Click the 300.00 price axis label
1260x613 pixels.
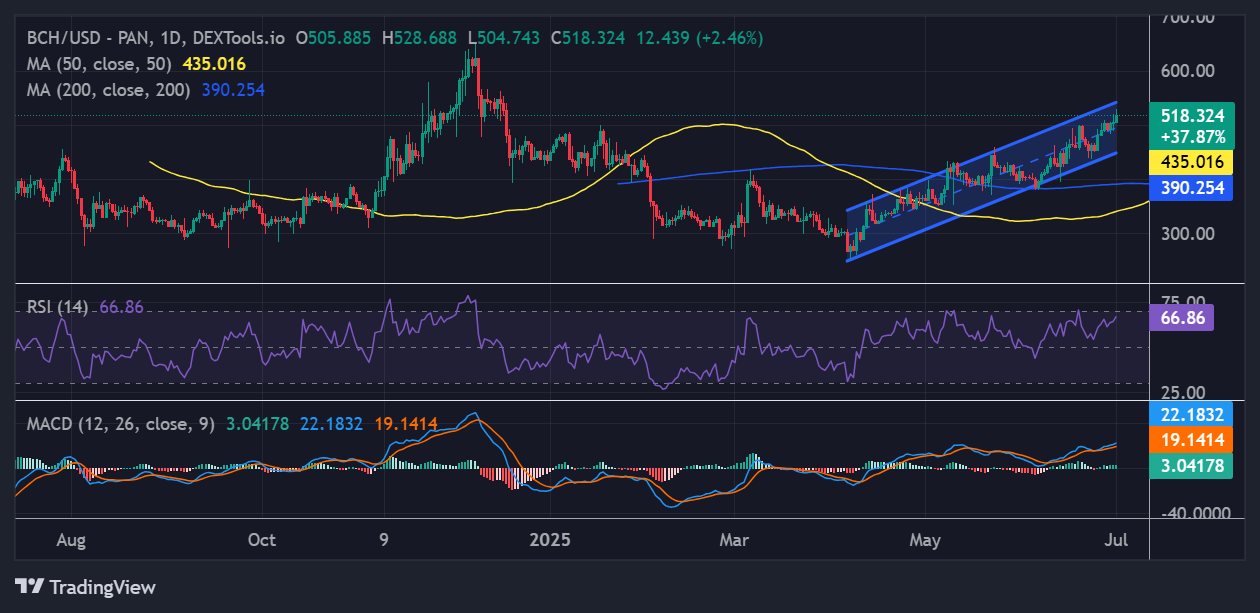1187,233
